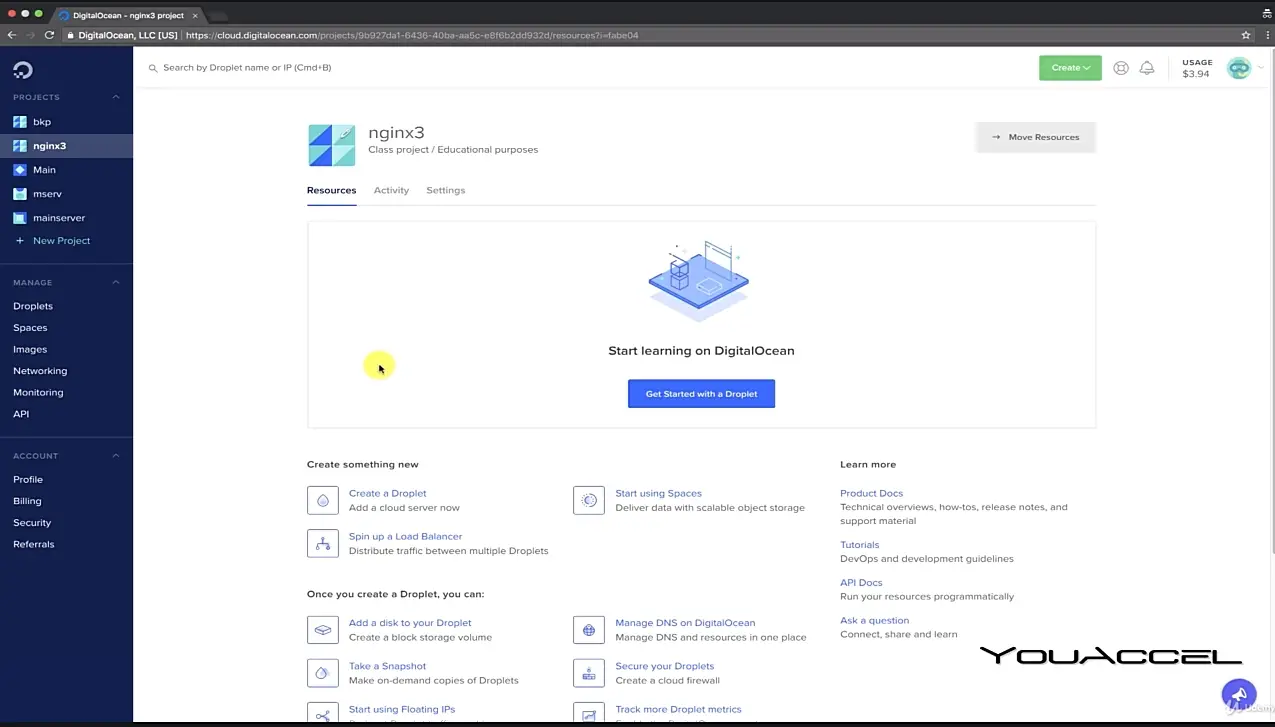Click Get Started with a Droplet
This screenshot has width=1275, height=727.
pos(701,394)
